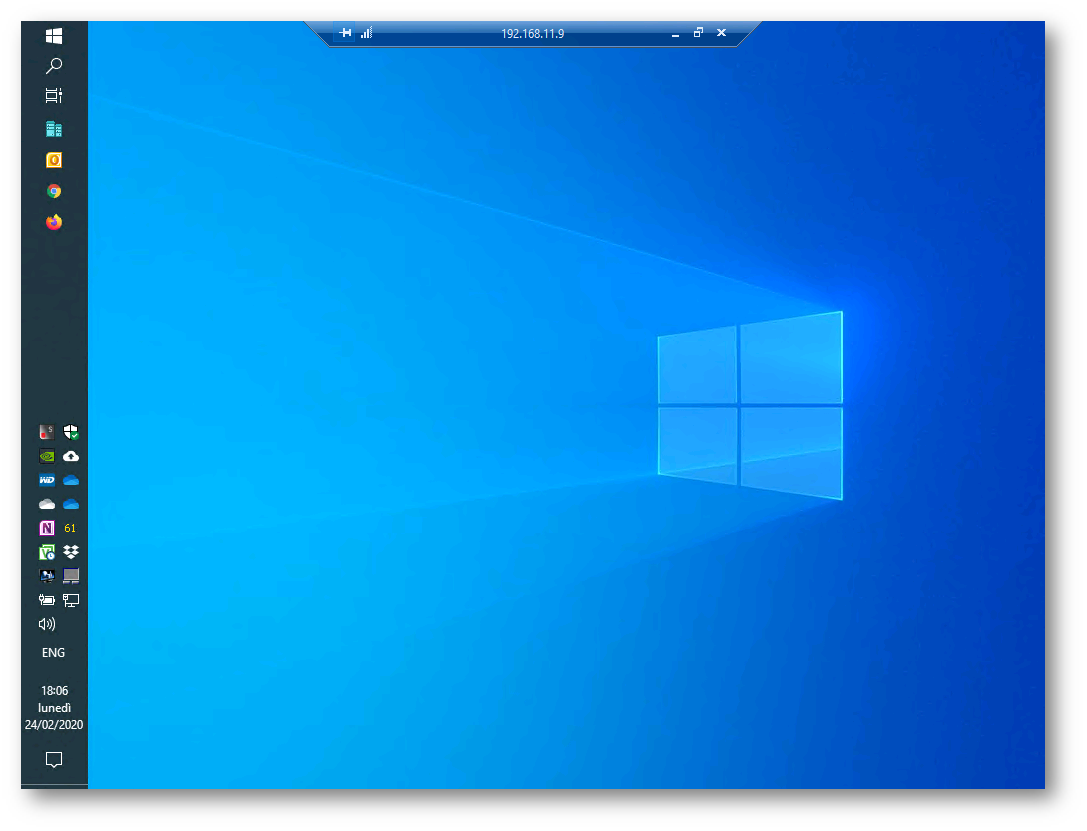Minimize the 192.168.11.9 remote session
Screen dimensions: 1087x831
(x=675, y=33)
